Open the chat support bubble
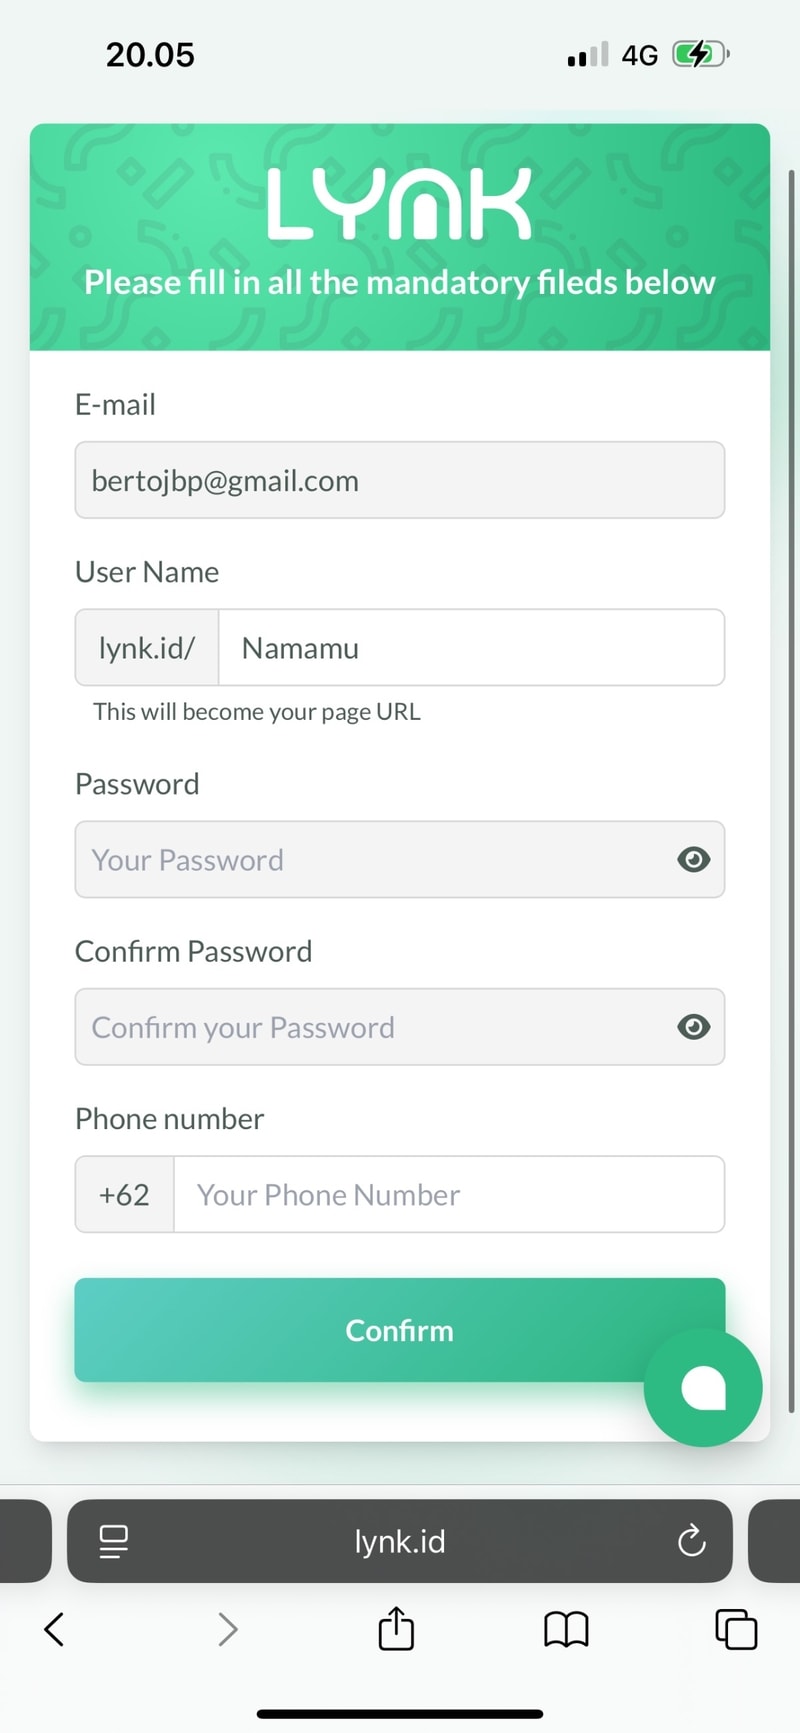 click(x=703, y=1387)
